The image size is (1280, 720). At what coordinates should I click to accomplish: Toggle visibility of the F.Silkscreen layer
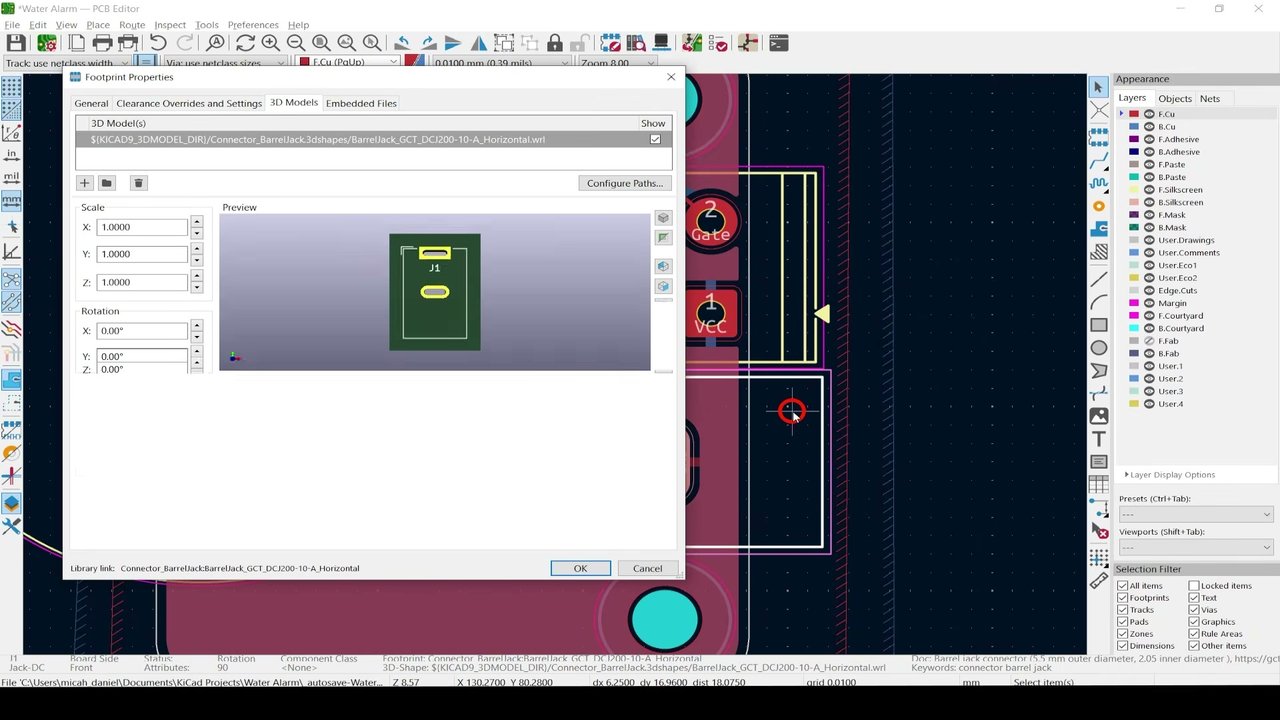click(1149, 190)
